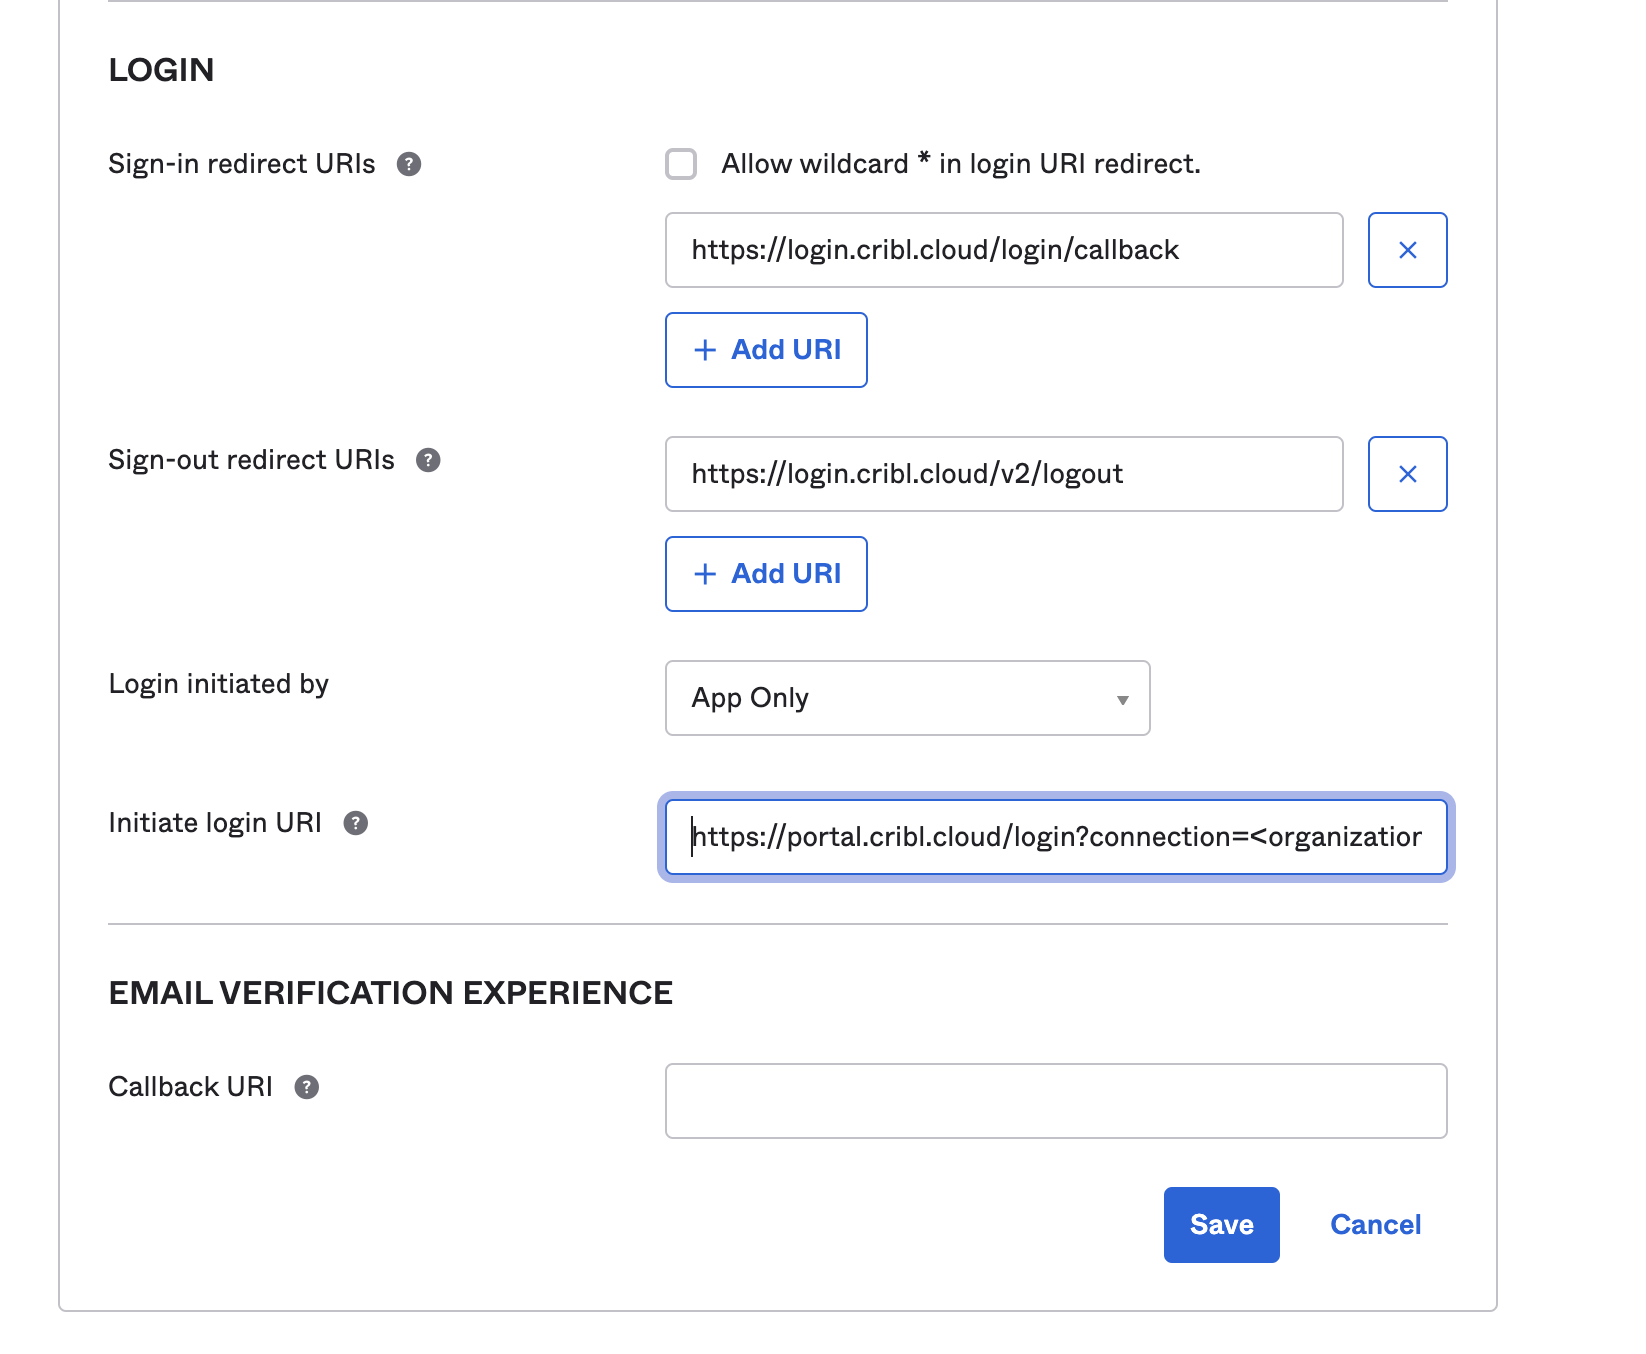
Task: Open help tooltip for Initiate login URI
Action: click(x=355, y=823)
